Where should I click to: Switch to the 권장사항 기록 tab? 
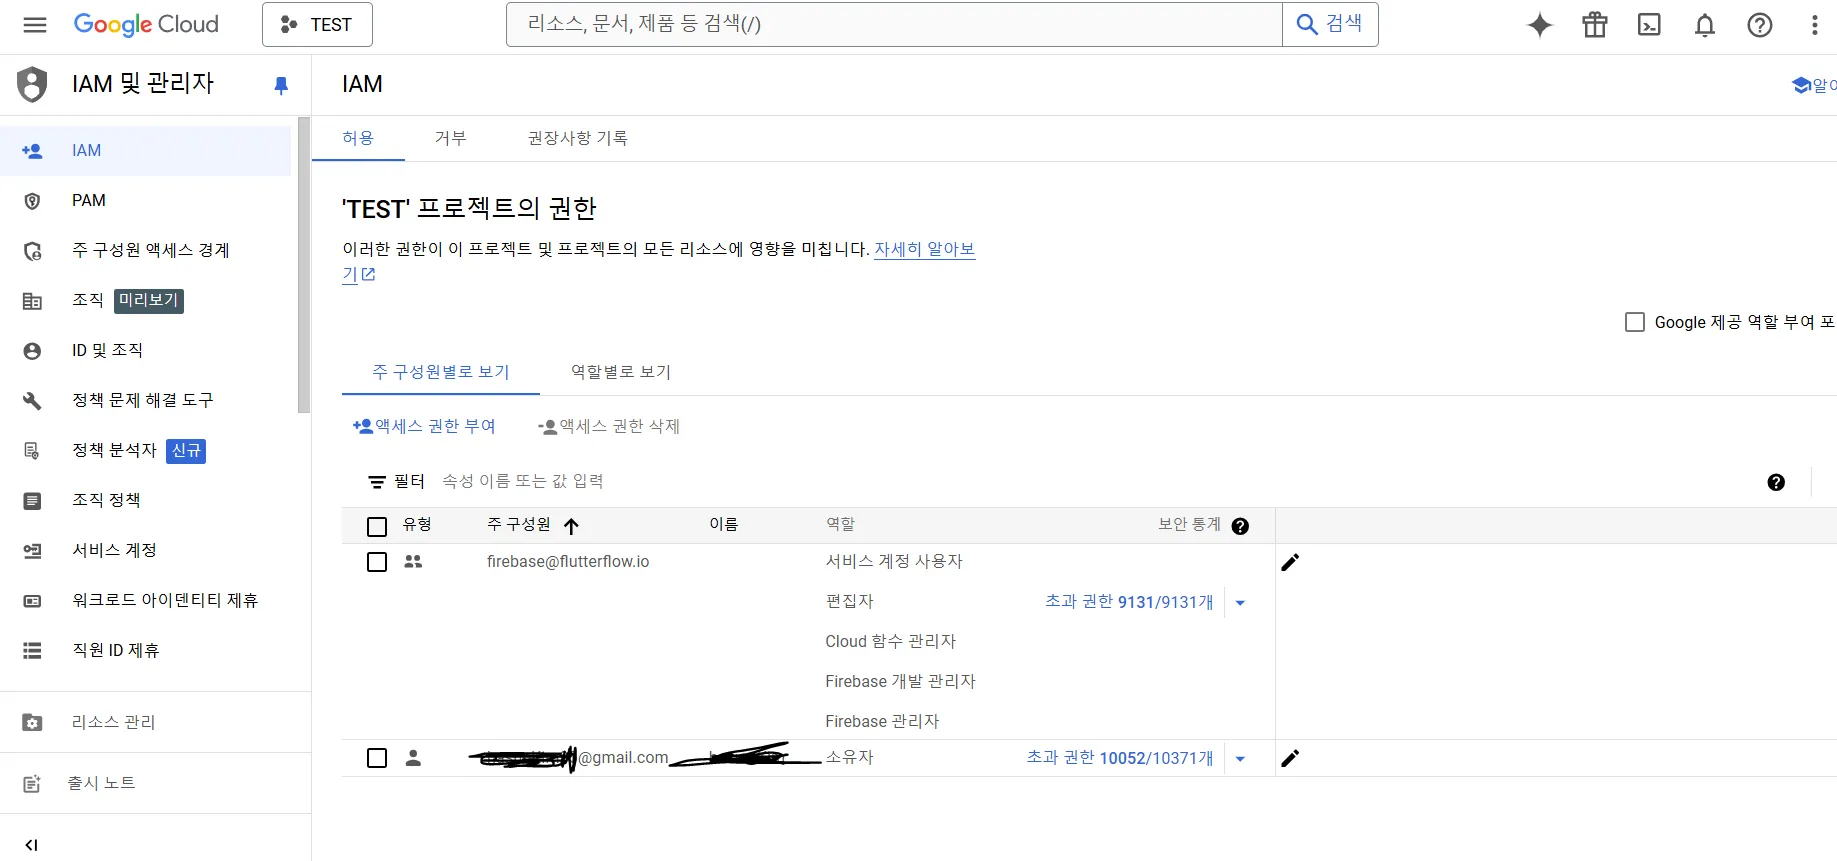click(x=578, y=138)
